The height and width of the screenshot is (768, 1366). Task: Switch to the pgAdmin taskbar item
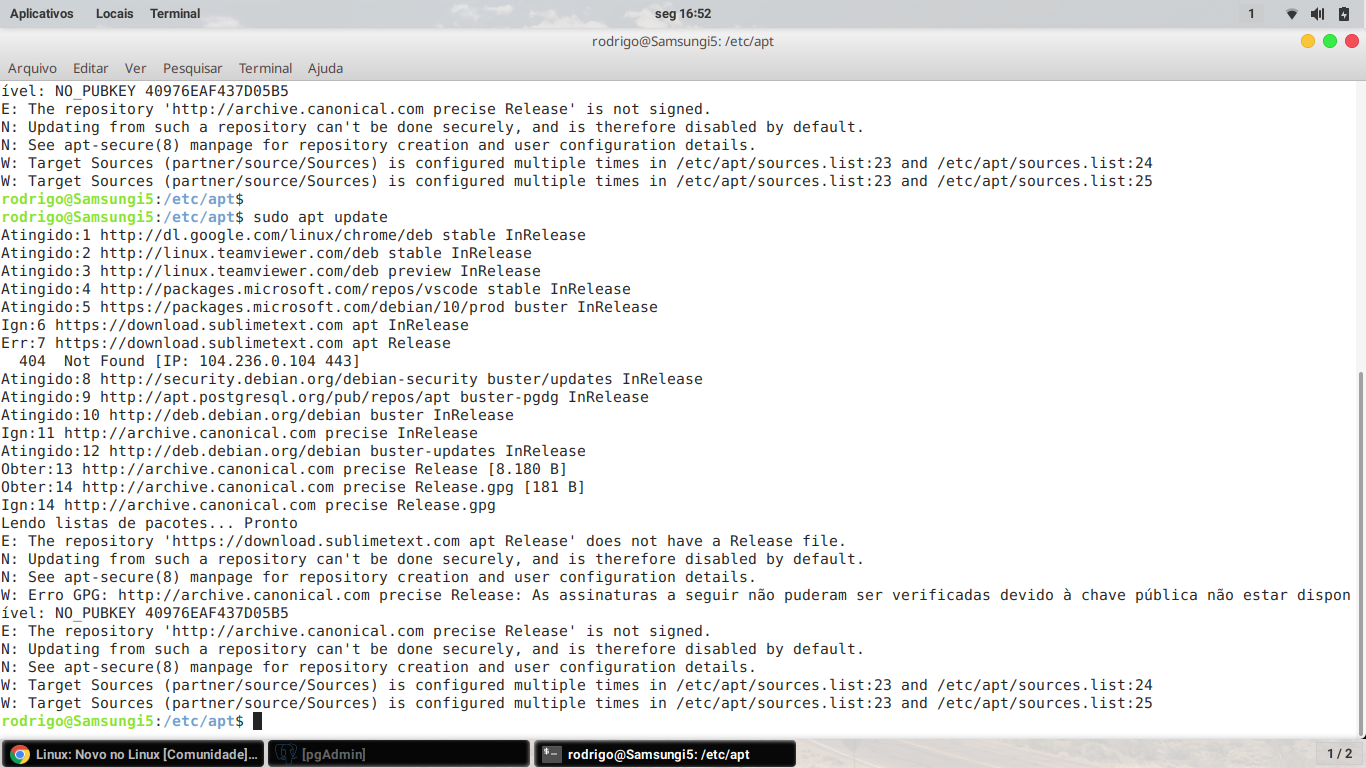398,754
